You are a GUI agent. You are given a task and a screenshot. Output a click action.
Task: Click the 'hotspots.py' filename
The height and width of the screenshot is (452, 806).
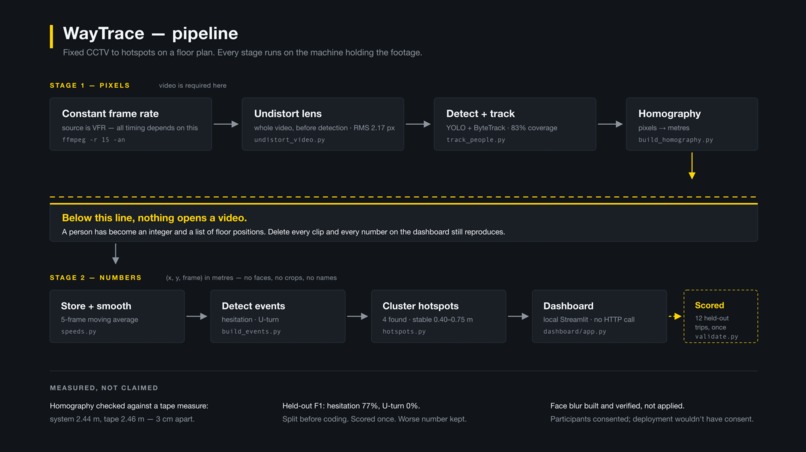(x=404, y=332)
